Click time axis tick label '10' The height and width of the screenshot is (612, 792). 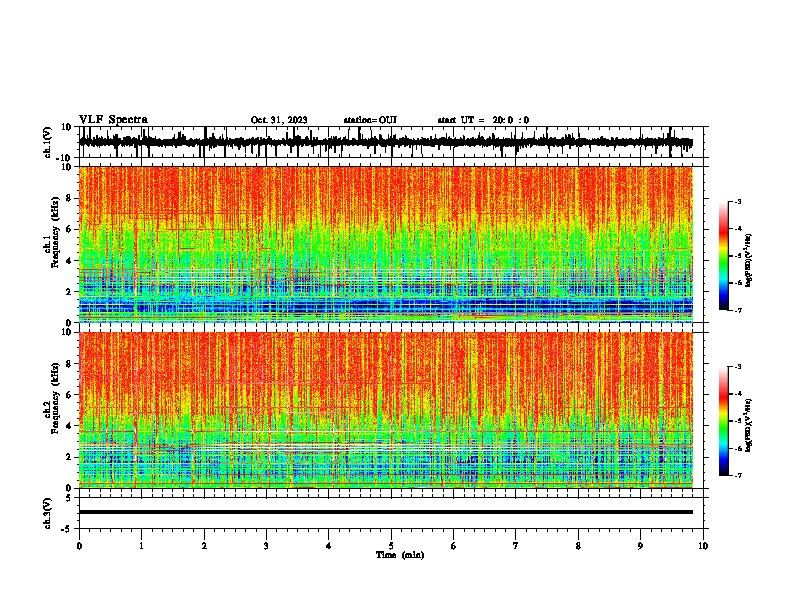click(703, 546)
